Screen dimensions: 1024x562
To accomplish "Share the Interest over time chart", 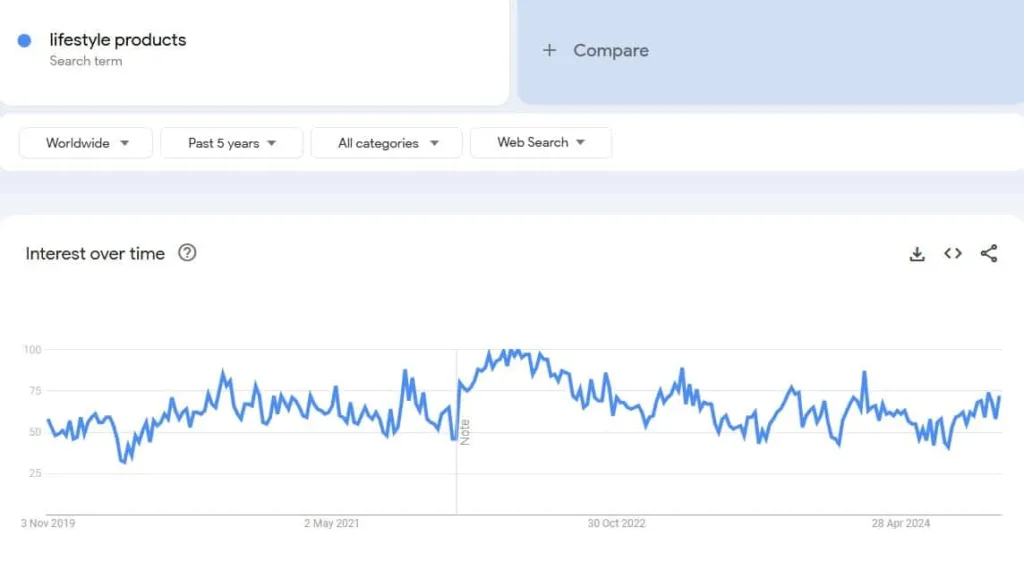I will click(x=989, y=254).
